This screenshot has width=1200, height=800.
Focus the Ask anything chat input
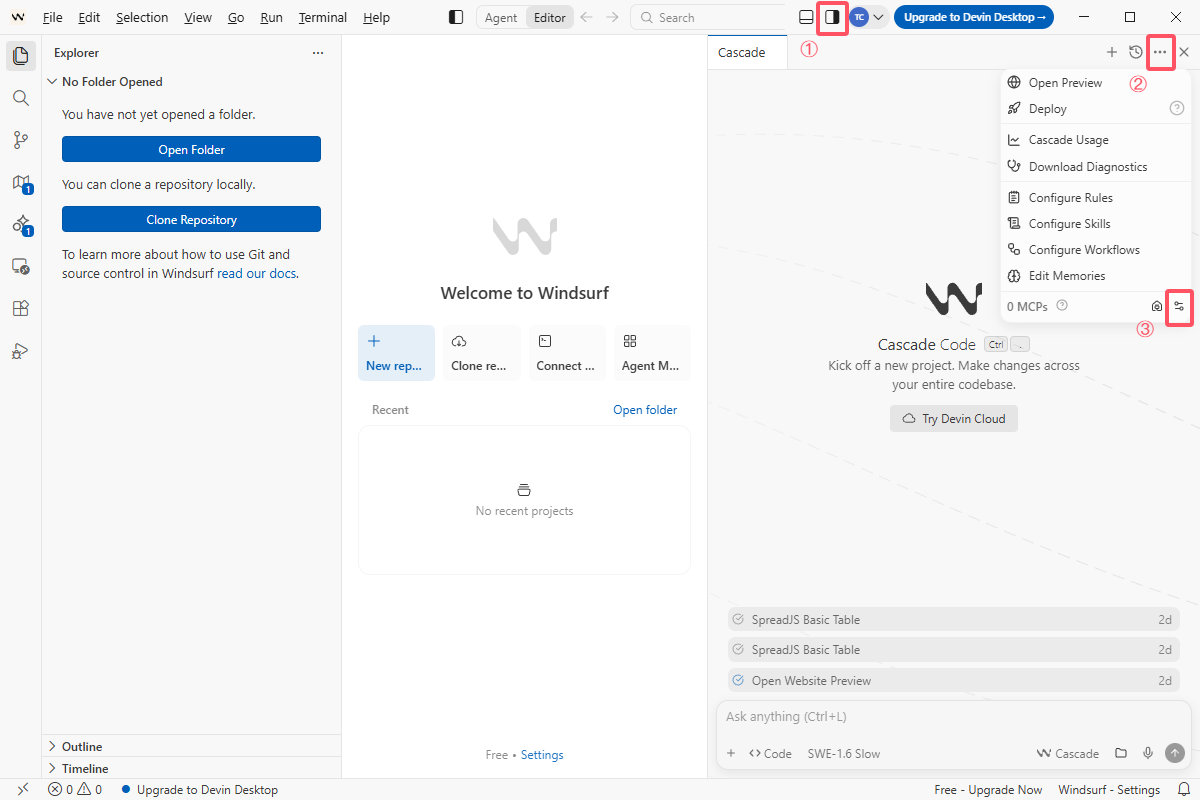click(x=954, y=717)
